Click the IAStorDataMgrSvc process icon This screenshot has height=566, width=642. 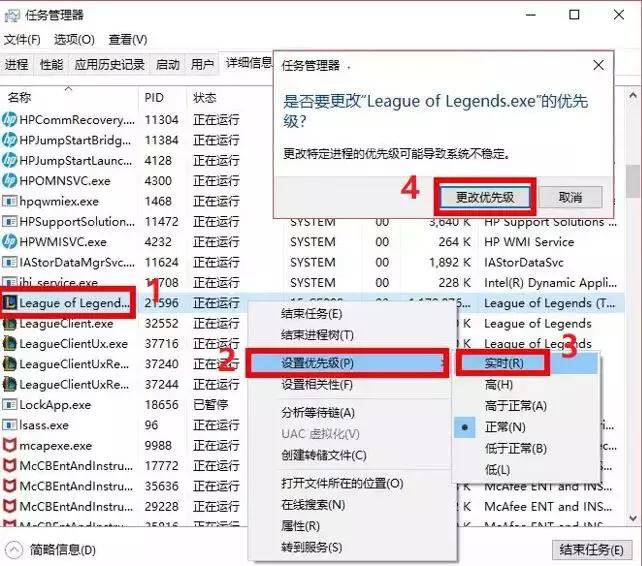click(9, 262)
